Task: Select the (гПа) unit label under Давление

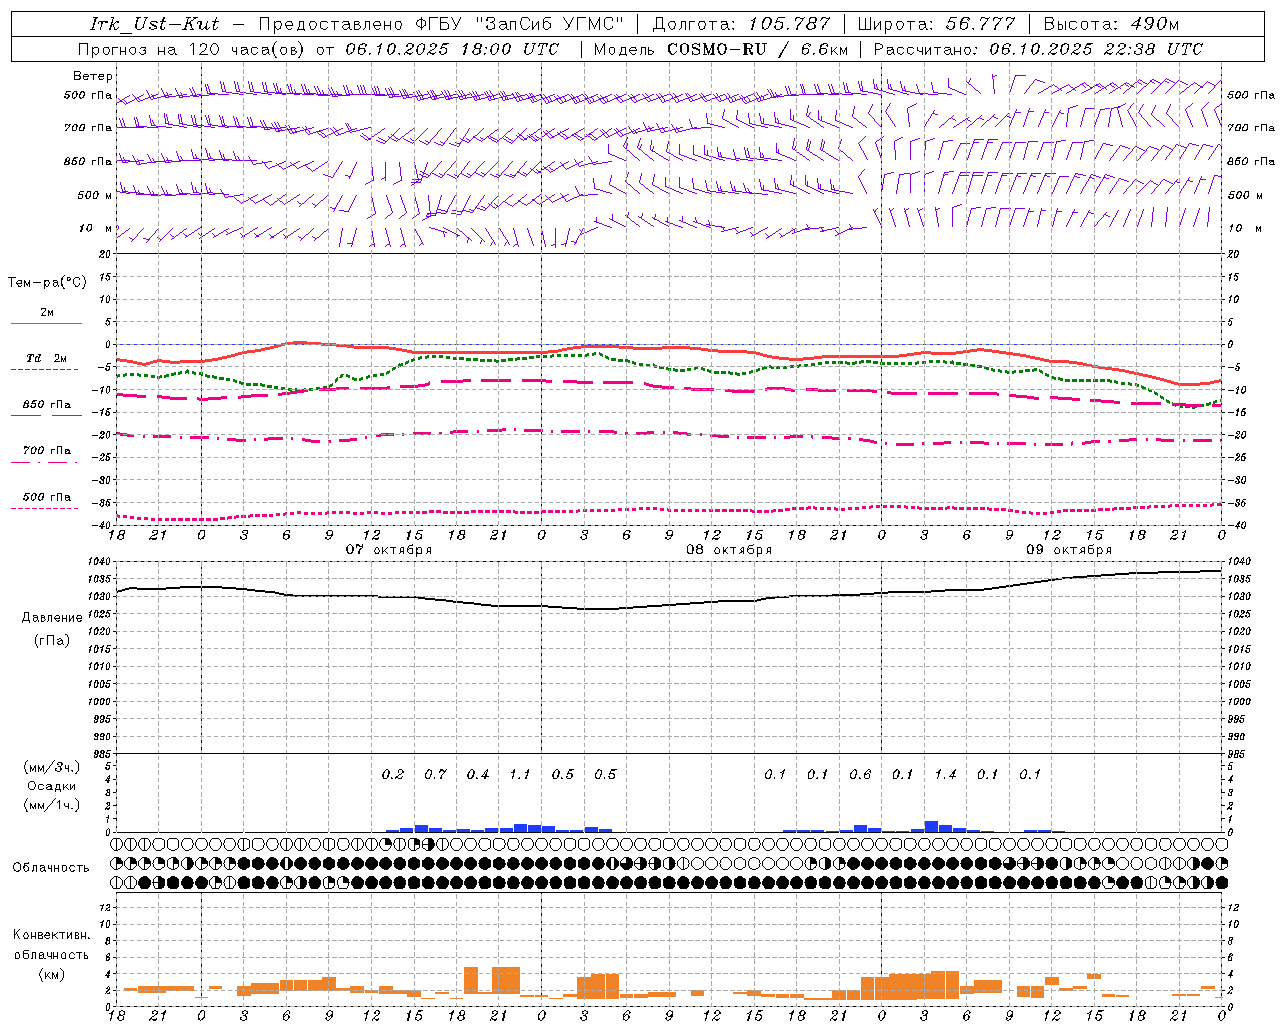Action: pyautogui.click(x=52, y=641)
